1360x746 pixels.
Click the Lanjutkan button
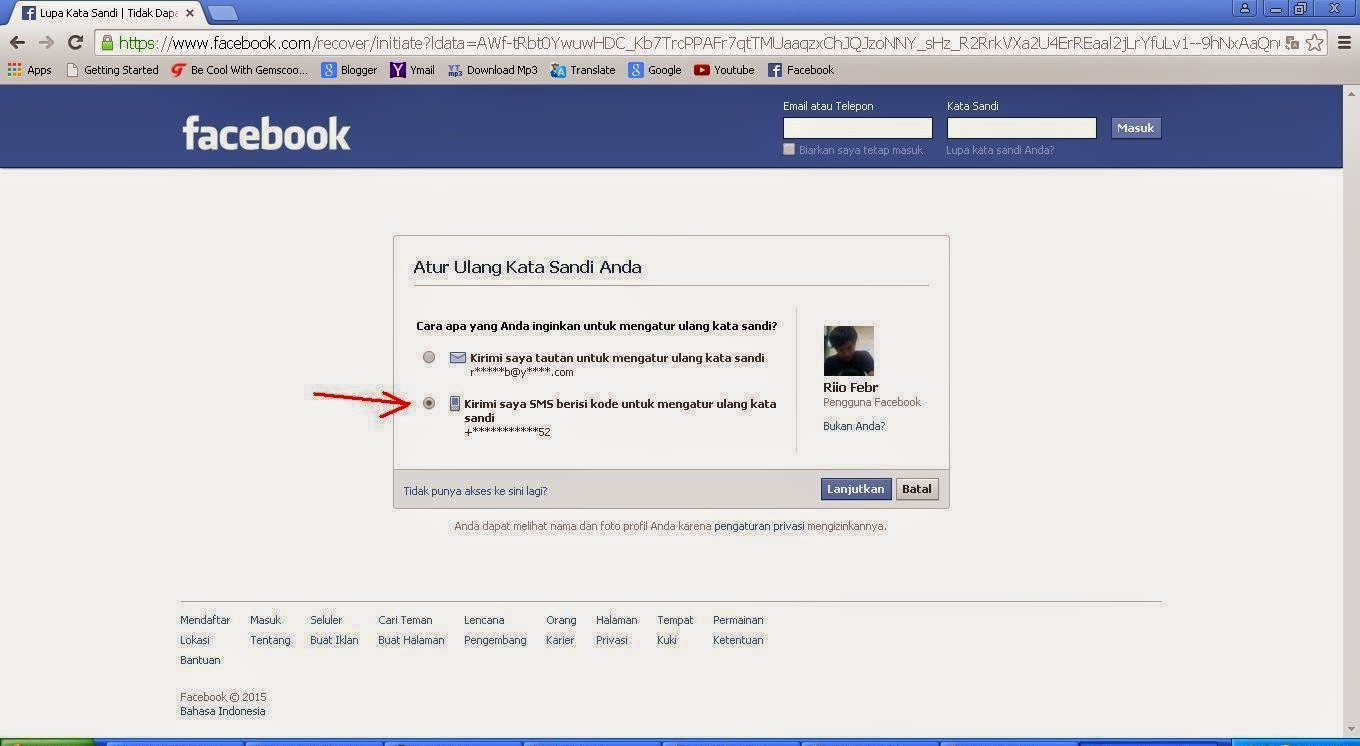[856, 489]
